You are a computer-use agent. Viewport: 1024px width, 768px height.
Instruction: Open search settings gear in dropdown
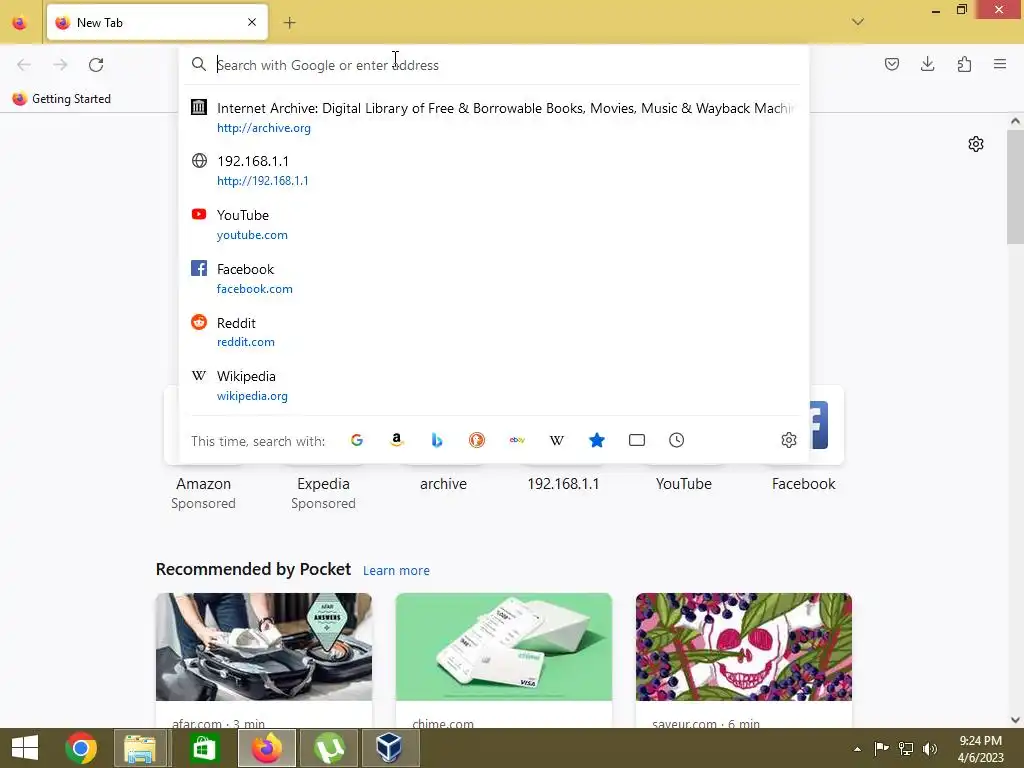point(789,440)
